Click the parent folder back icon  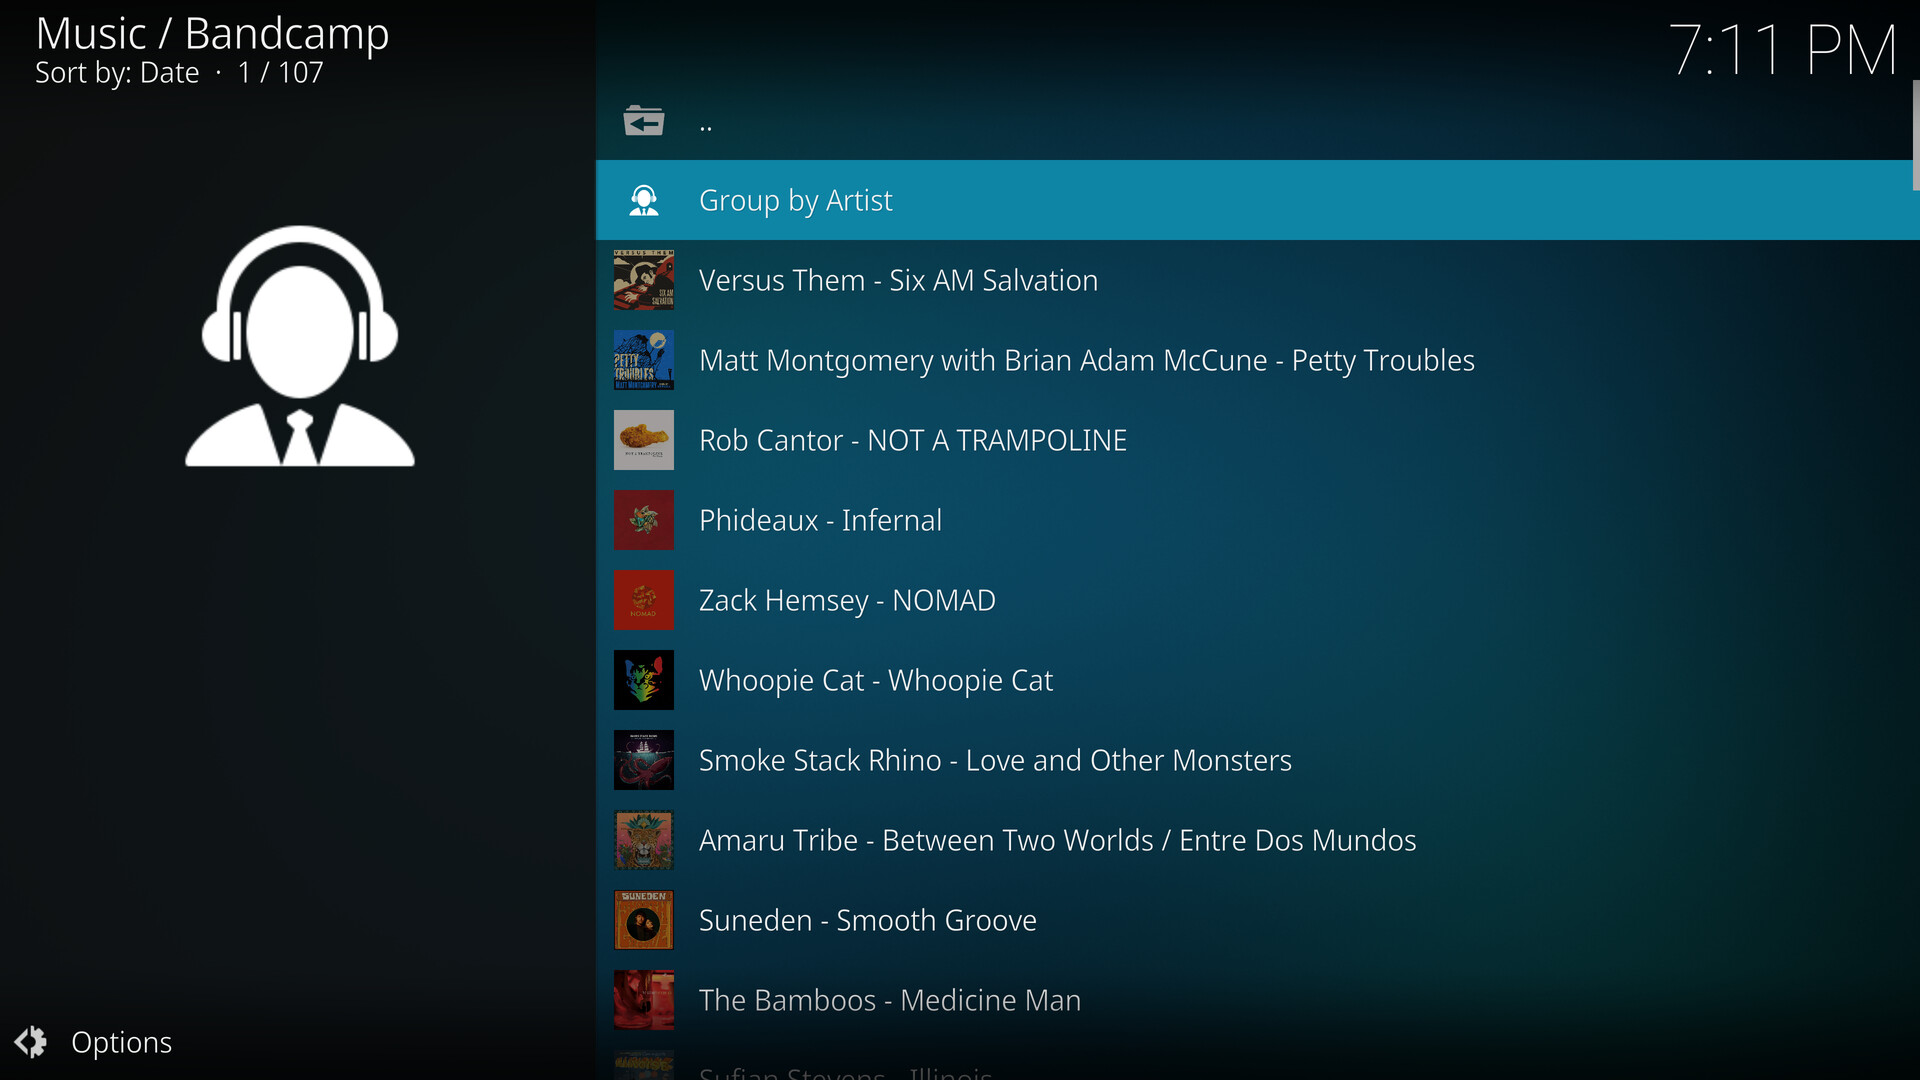[x=643, y=121]
